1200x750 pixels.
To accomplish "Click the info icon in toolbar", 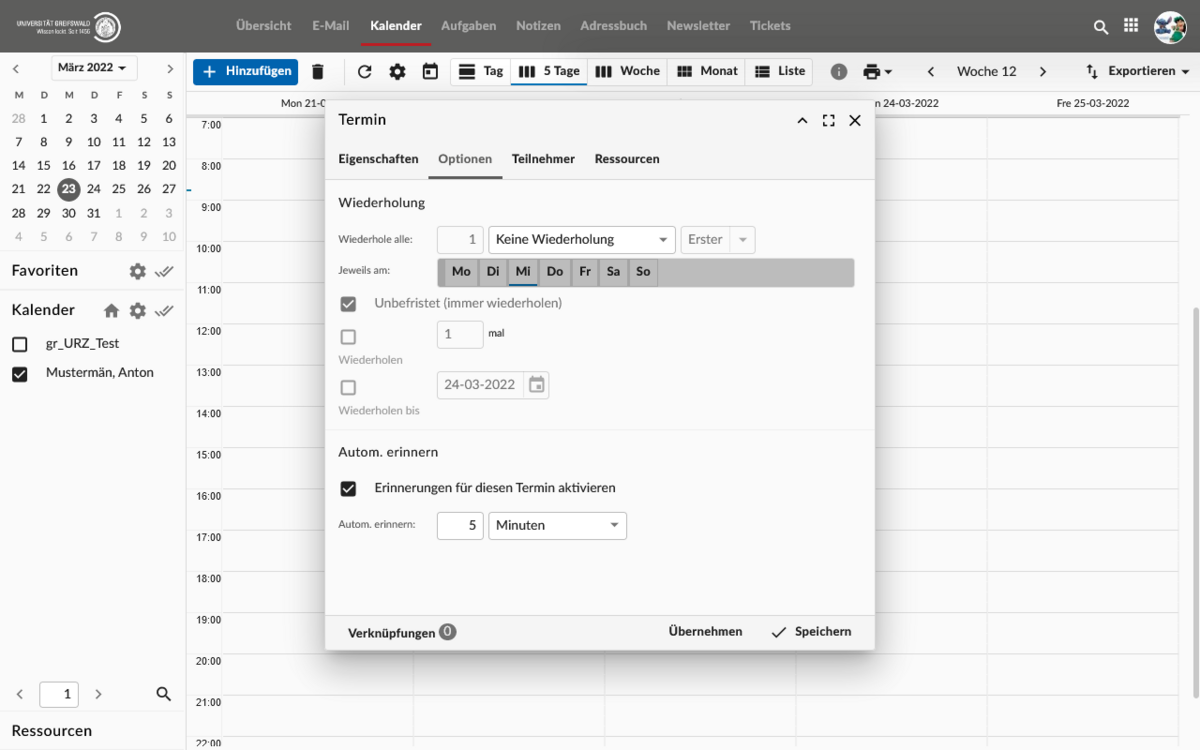I will coord(839,71).
